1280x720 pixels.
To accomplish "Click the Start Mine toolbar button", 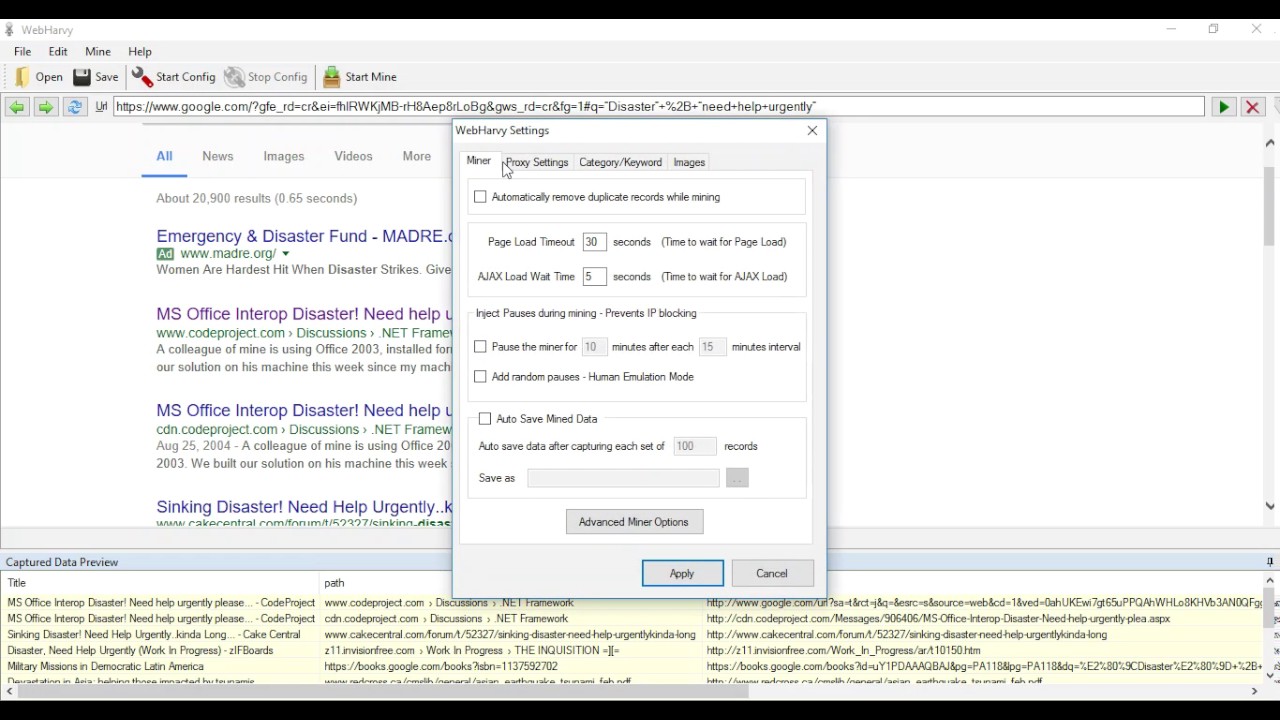I will [x=360, y=77].
